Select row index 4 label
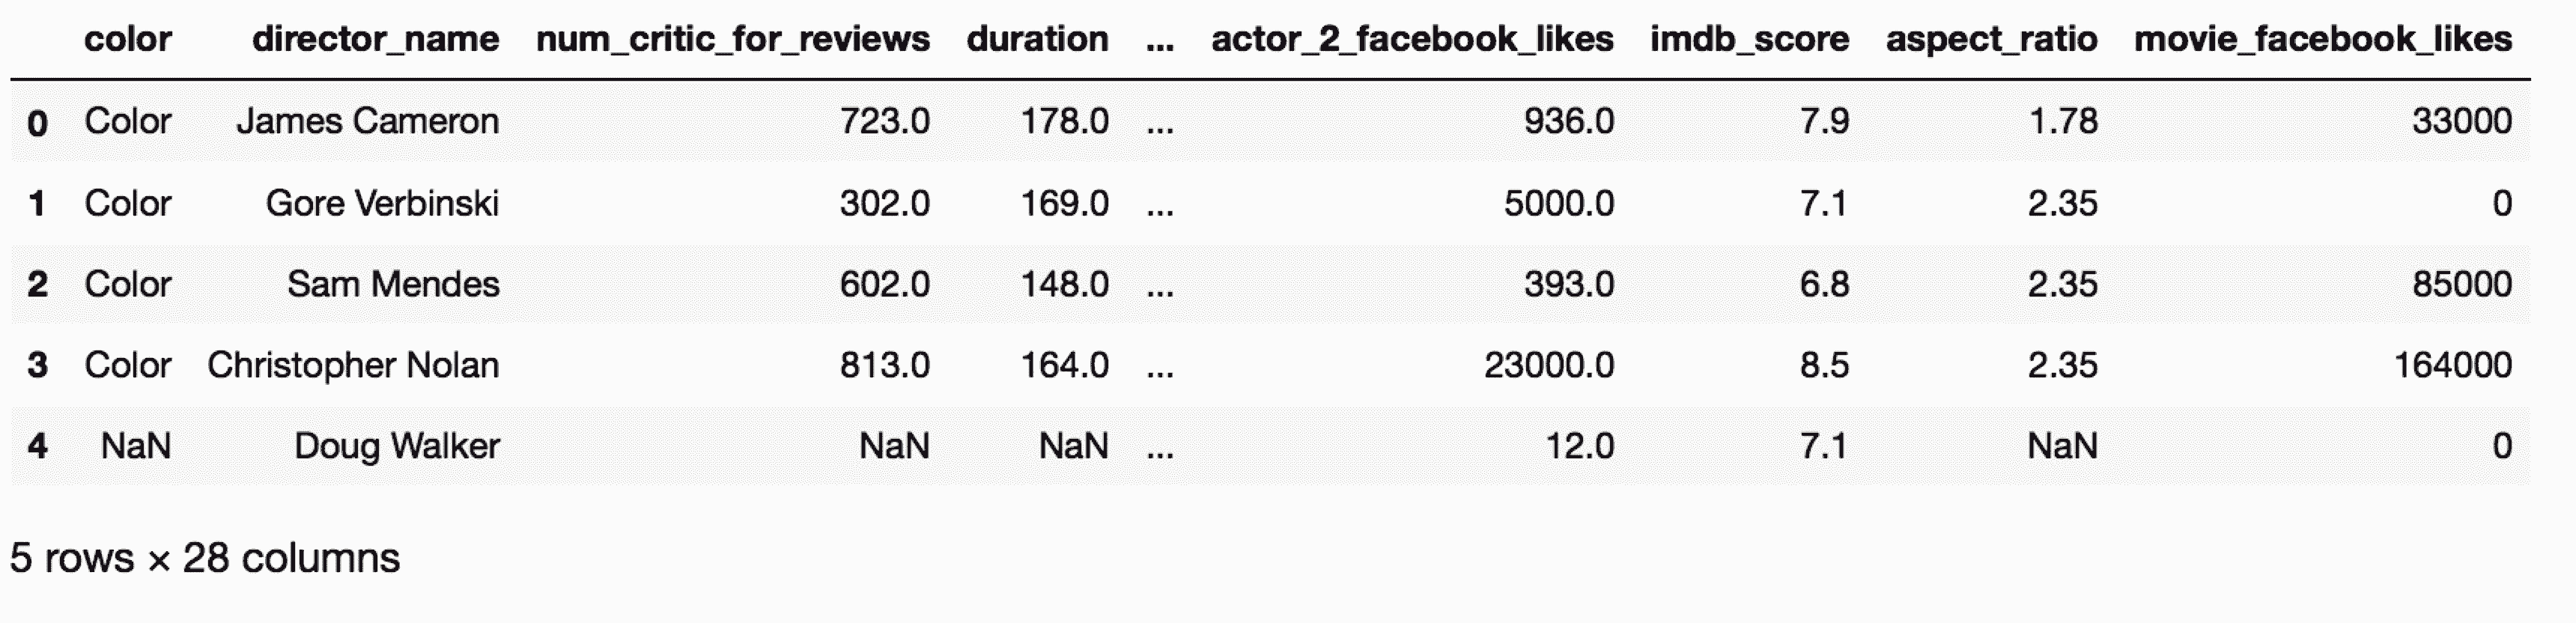Image resolution: width=2576 pixels, height=623 pixels. 37,446
